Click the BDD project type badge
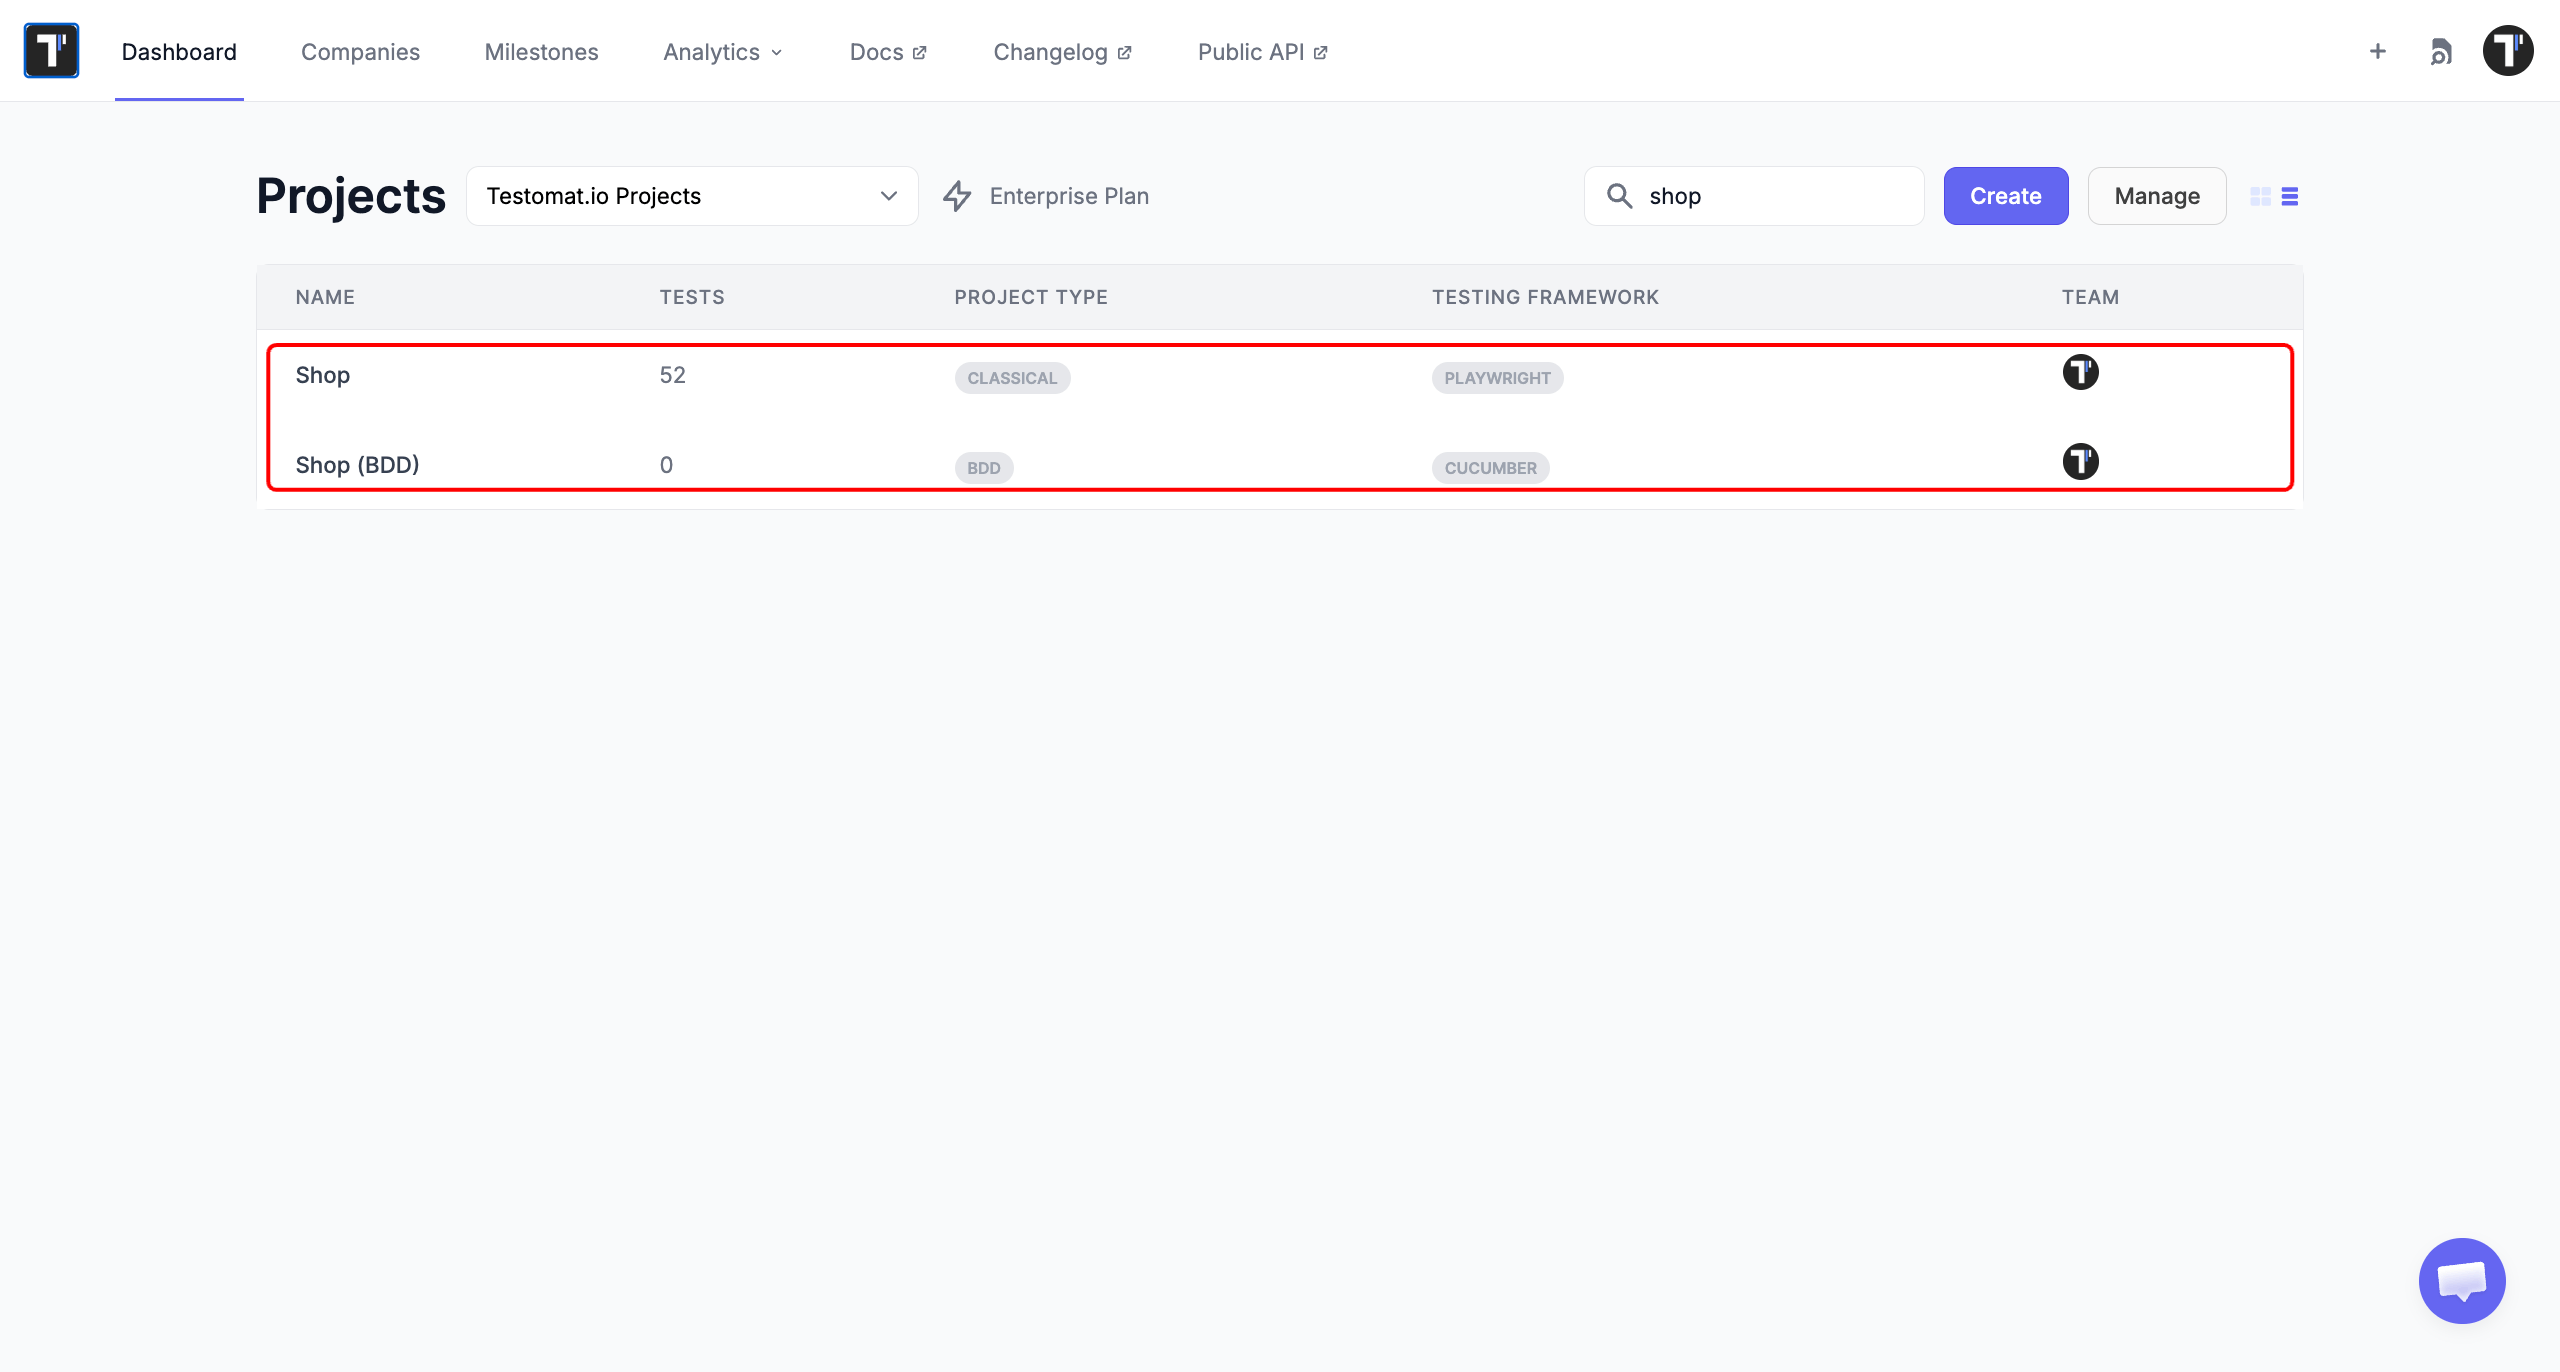This screenshot has height=1372, width=2560. [x=984, y=468]
